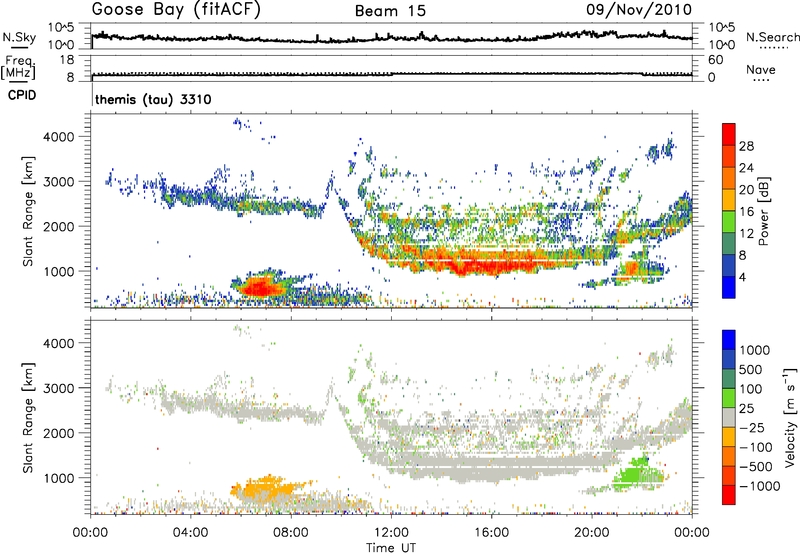Click the '-1000' value on Velocity scale
The width and height of the screenshot is (800, 554).
760,486
